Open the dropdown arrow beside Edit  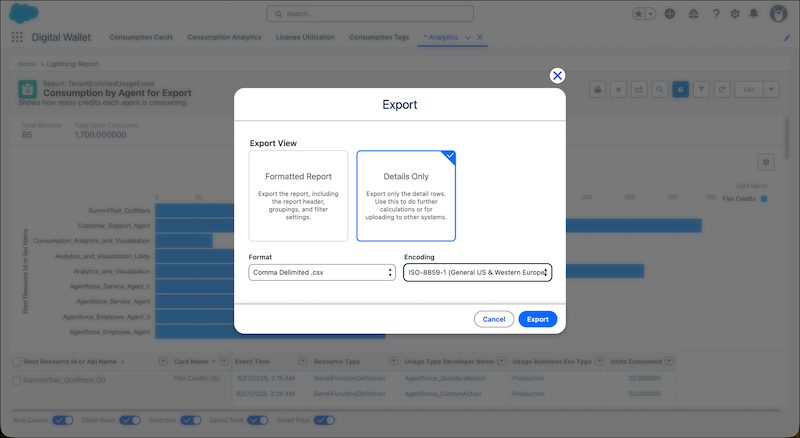(x=771, y=89)
